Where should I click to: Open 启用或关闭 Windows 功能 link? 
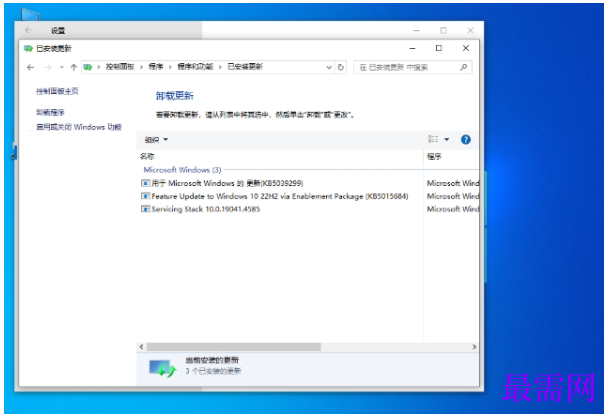79,127
